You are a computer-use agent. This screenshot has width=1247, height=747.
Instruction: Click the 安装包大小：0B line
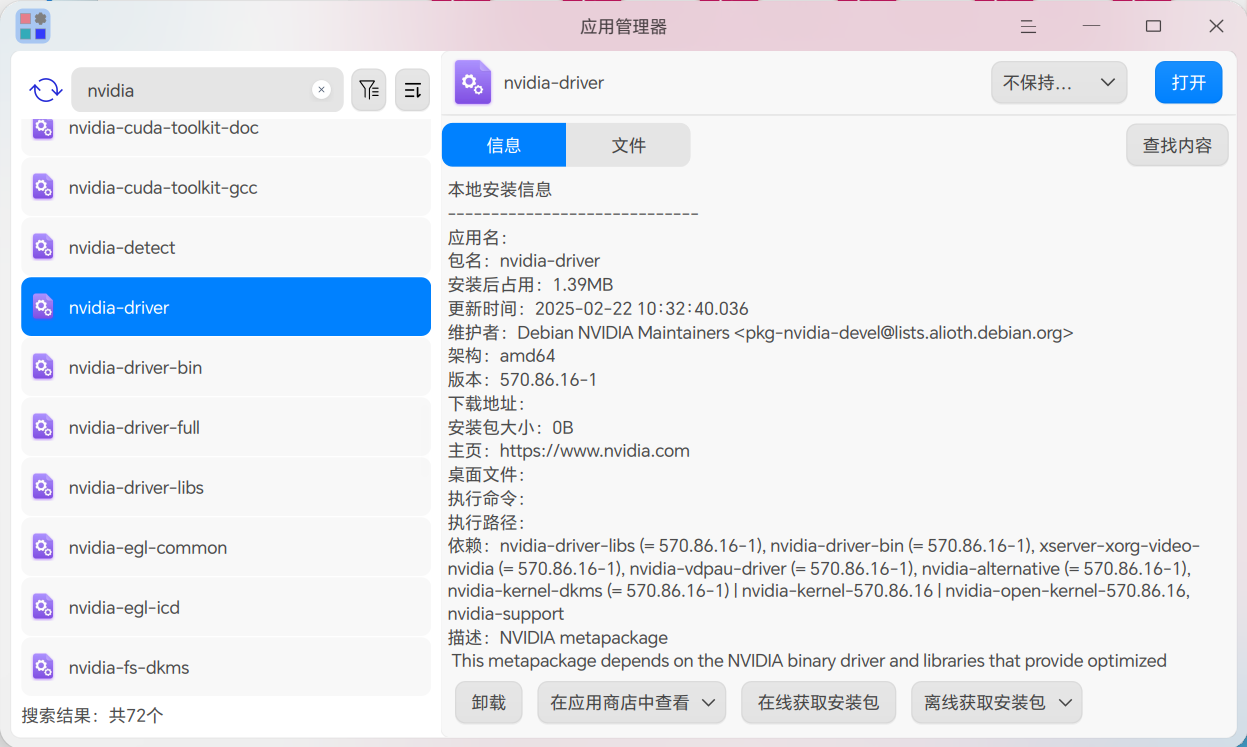(511, 428)
